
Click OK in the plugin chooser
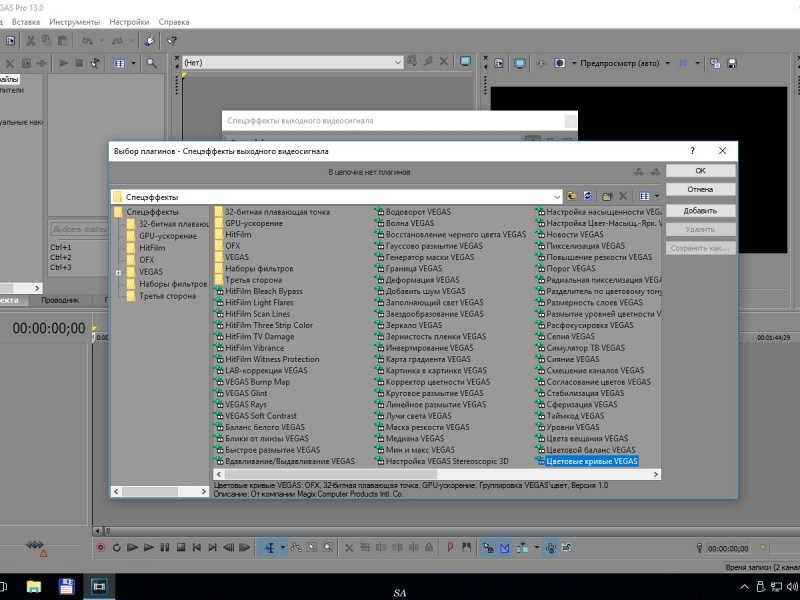click(701, 170)
